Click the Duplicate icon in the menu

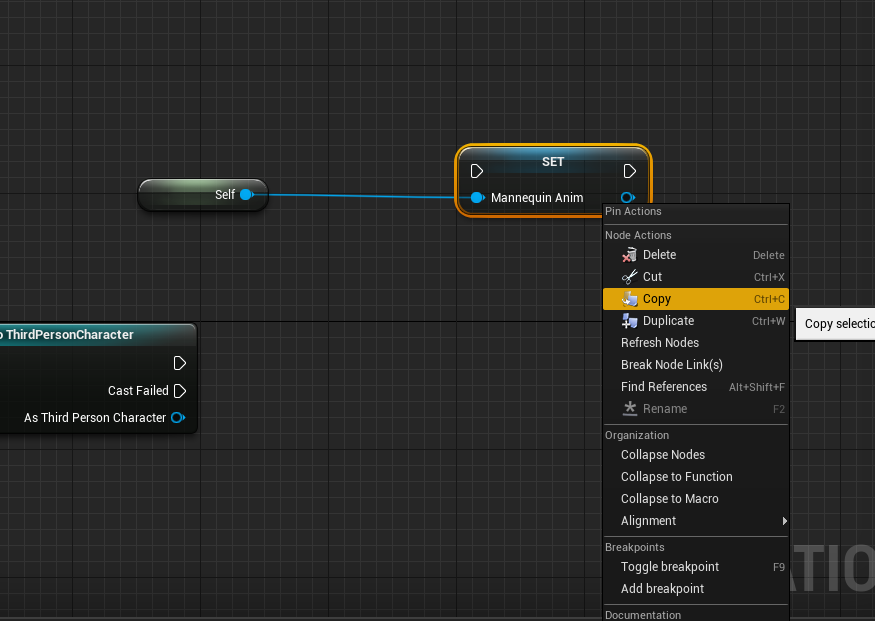629,321
